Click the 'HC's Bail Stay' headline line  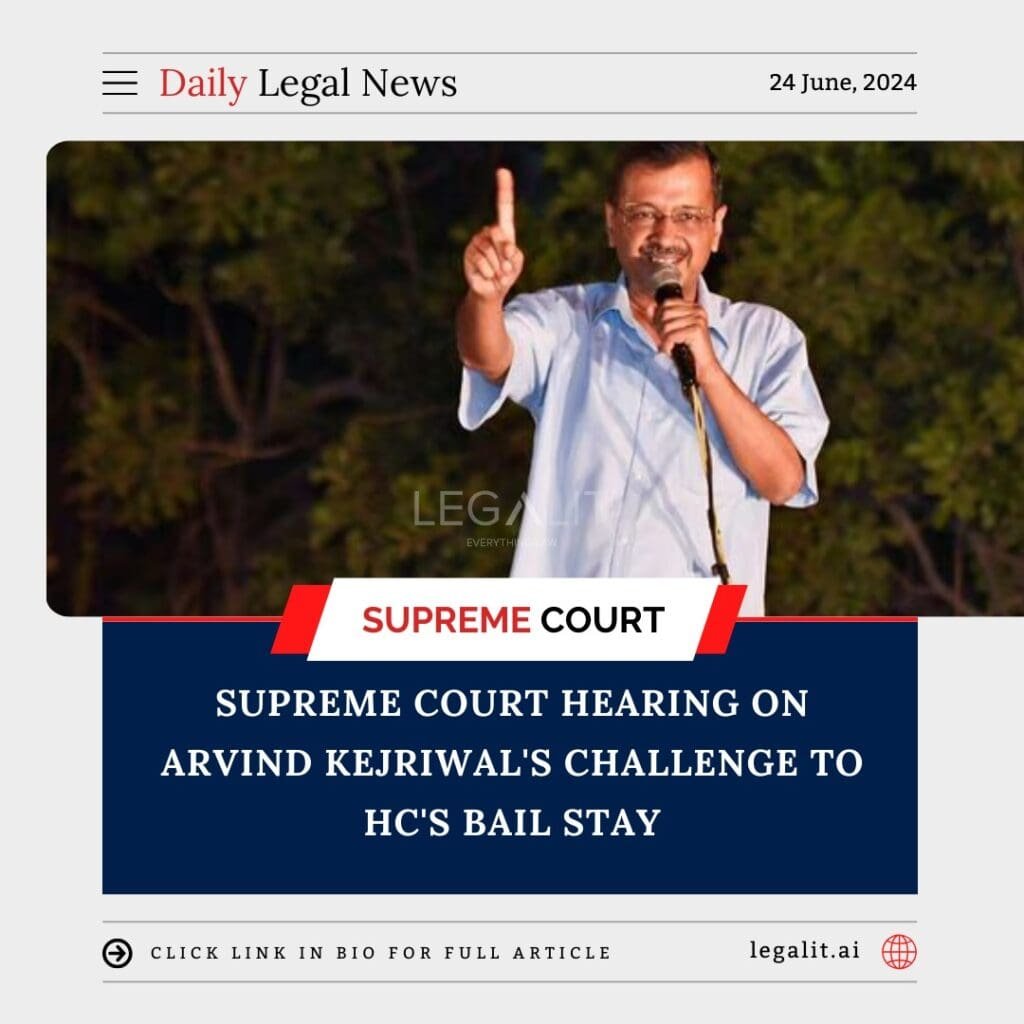tap(513, 822)
